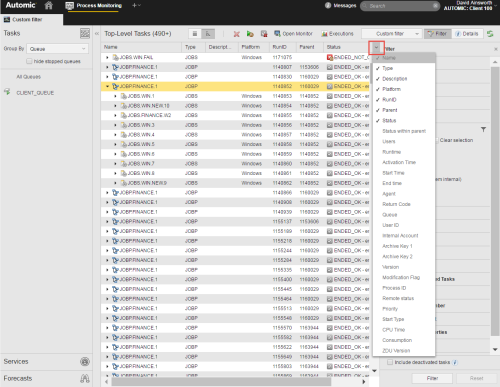This screenshot has width=500, height=387.
Task: Switch to list view icon in toolbar
Action: (195, 34)
